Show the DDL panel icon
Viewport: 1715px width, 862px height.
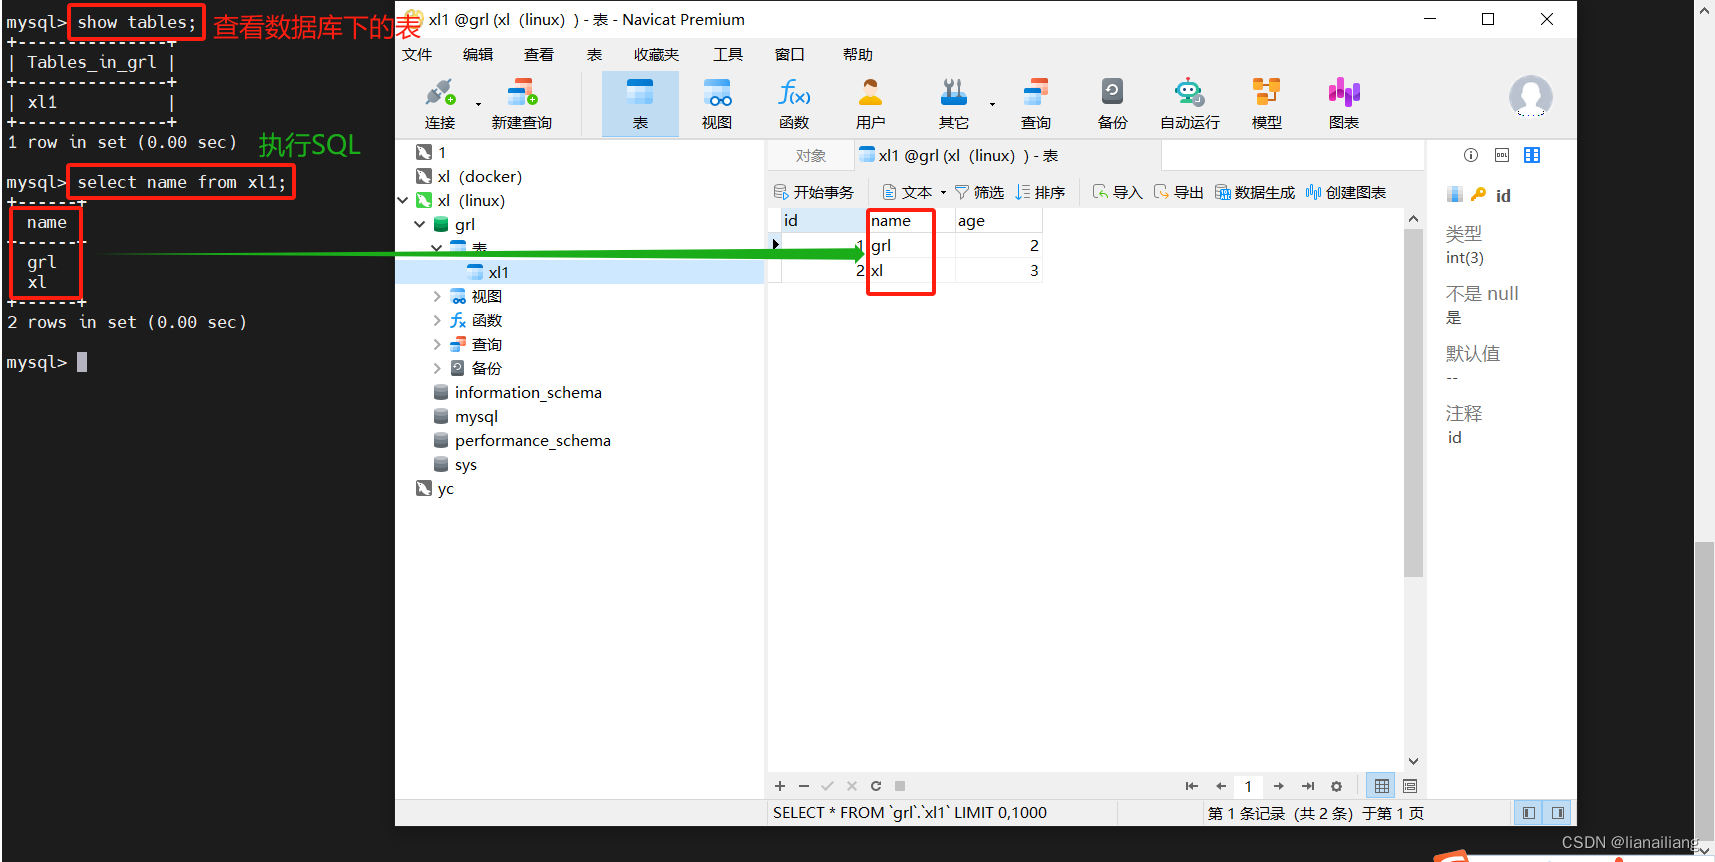point(1501,155)
